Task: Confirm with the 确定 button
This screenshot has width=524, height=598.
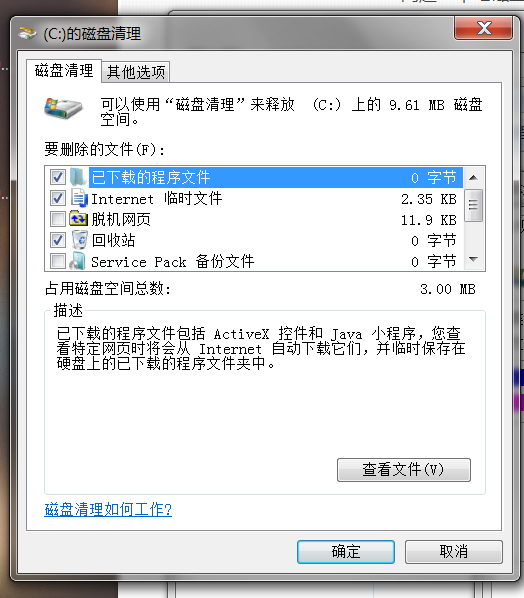Action: (x=346, y=551)
